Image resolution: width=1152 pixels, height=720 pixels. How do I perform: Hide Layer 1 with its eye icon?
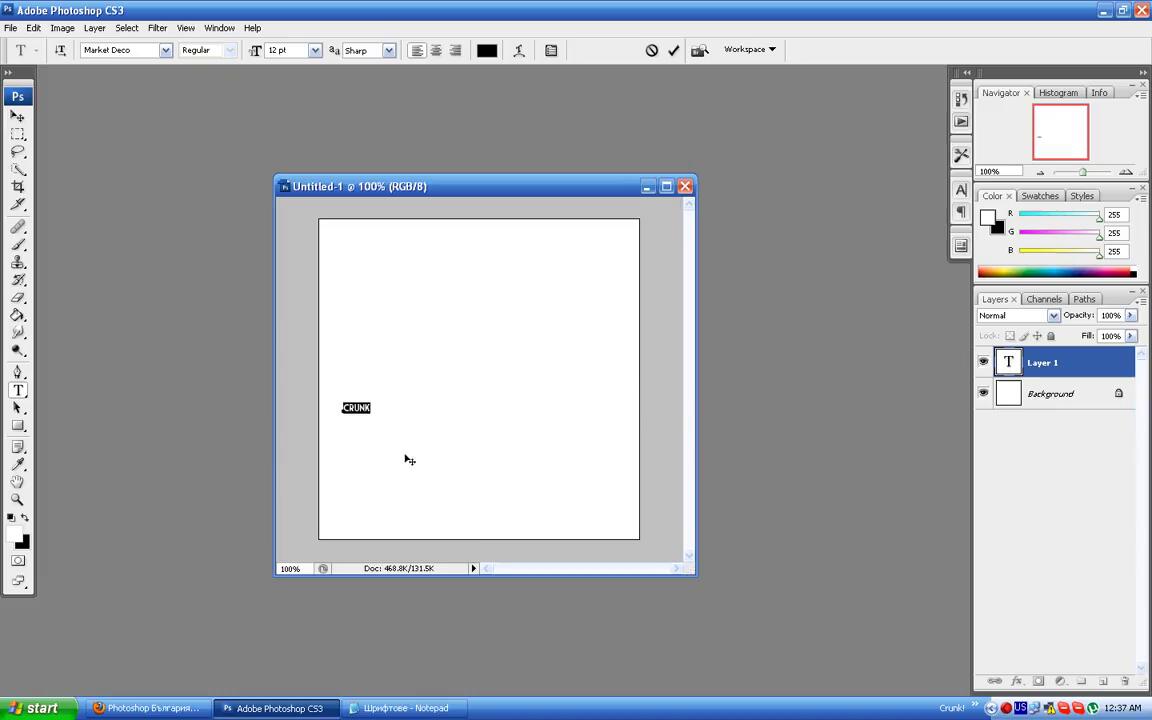983,362
